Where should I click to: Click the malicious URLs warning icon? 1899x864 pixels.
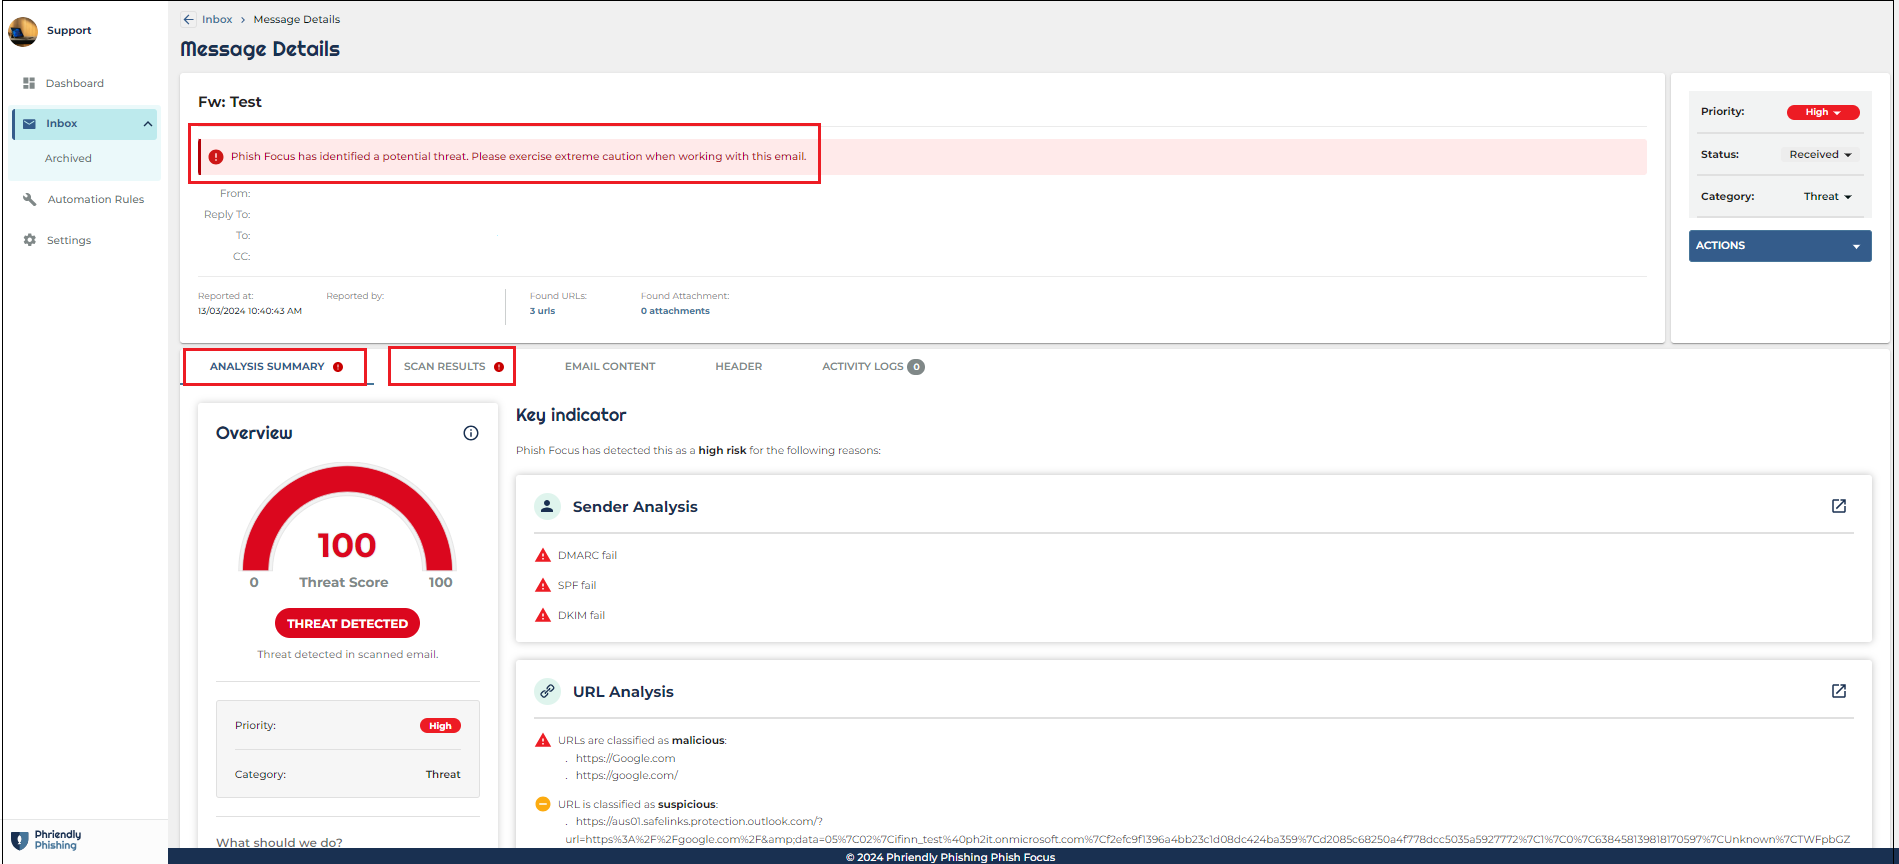[x=543, y=741]
